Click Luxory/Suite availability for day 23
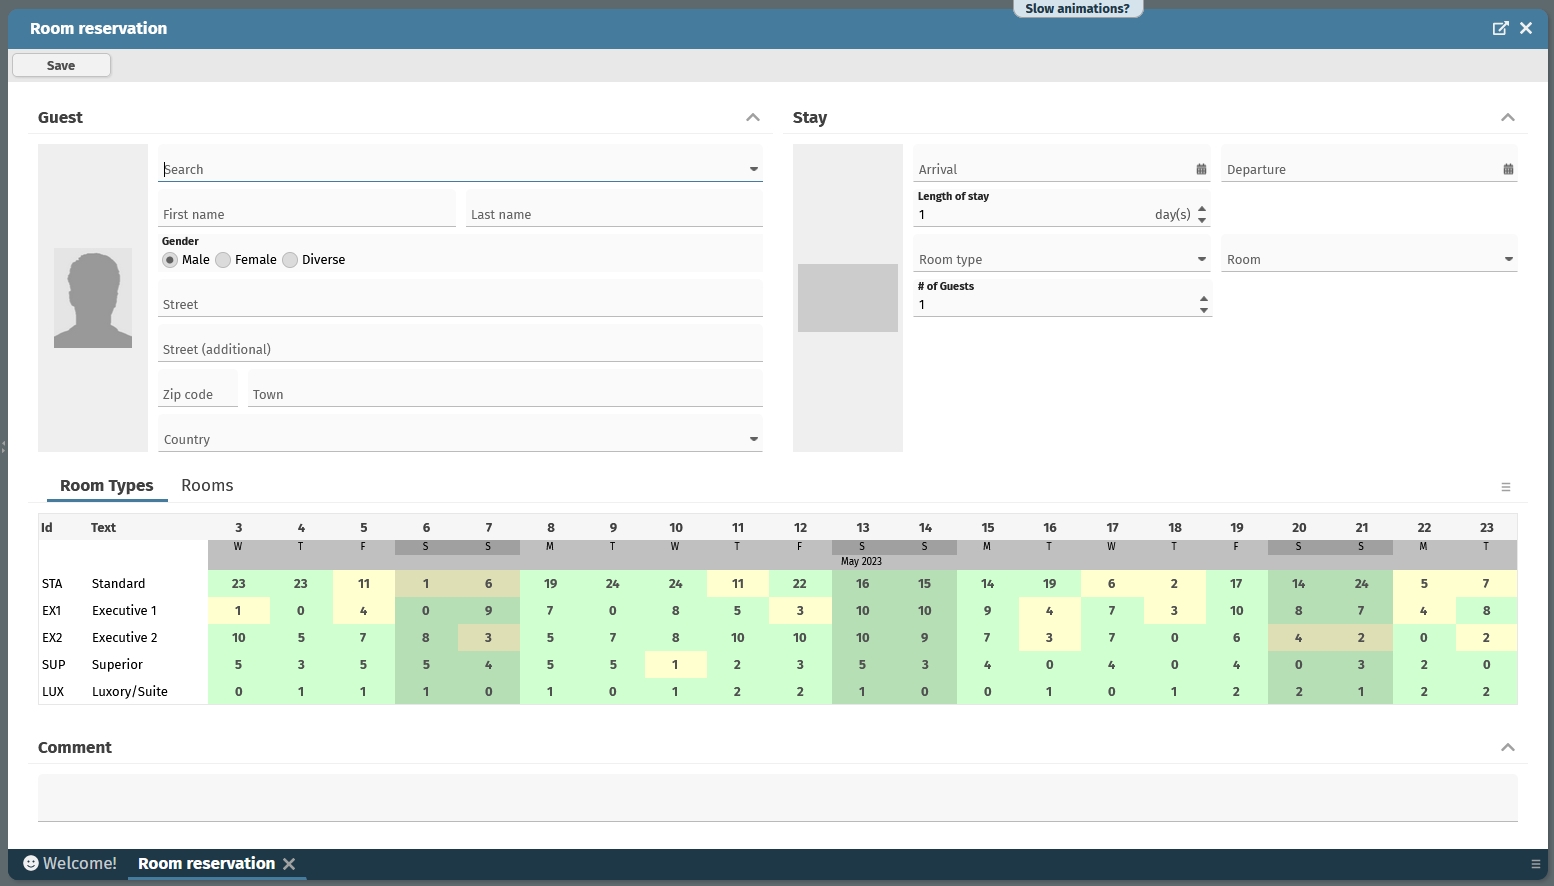The width and height of the screenshot is (1554, 886). click(1486, 691)
